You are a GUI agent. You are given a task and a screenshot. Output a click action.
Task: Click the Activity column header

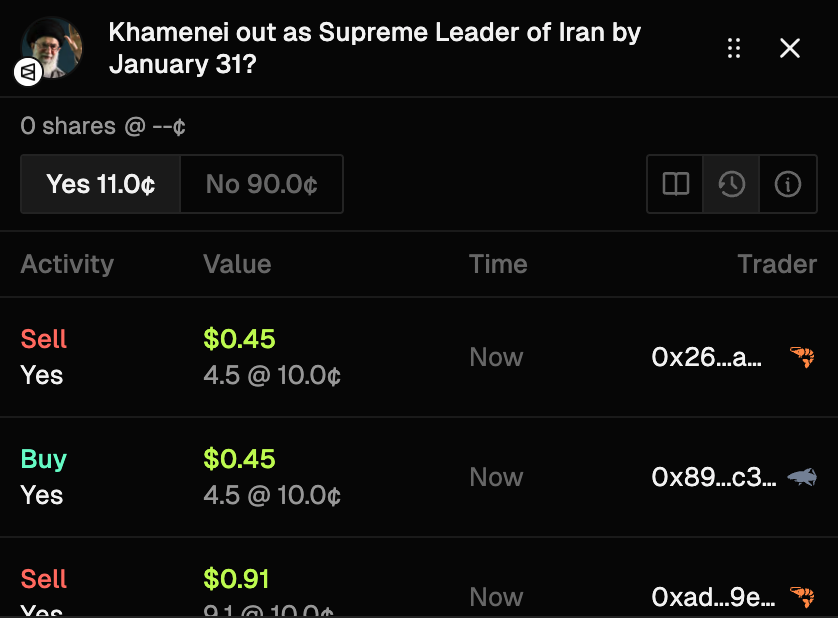pyautogui.click(x=67, y=264)
